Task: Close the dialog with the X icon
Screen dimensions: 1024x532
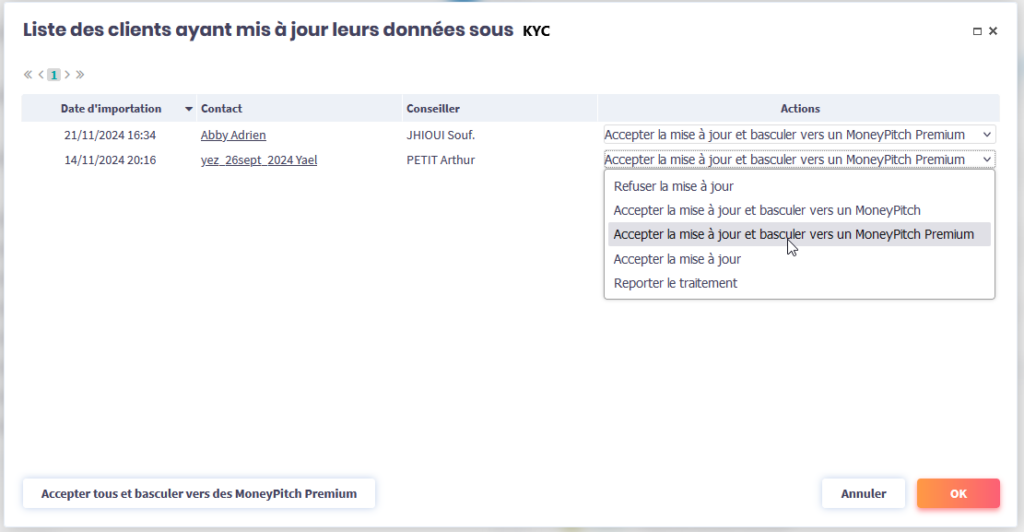Action: click(x=993, y=31)
